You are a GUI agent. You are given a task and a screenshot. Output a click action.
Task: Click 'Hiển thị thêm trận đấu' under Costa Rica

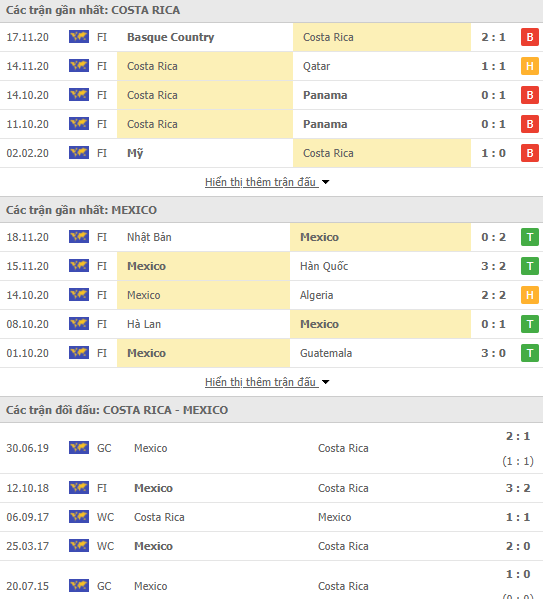[261, 182]
